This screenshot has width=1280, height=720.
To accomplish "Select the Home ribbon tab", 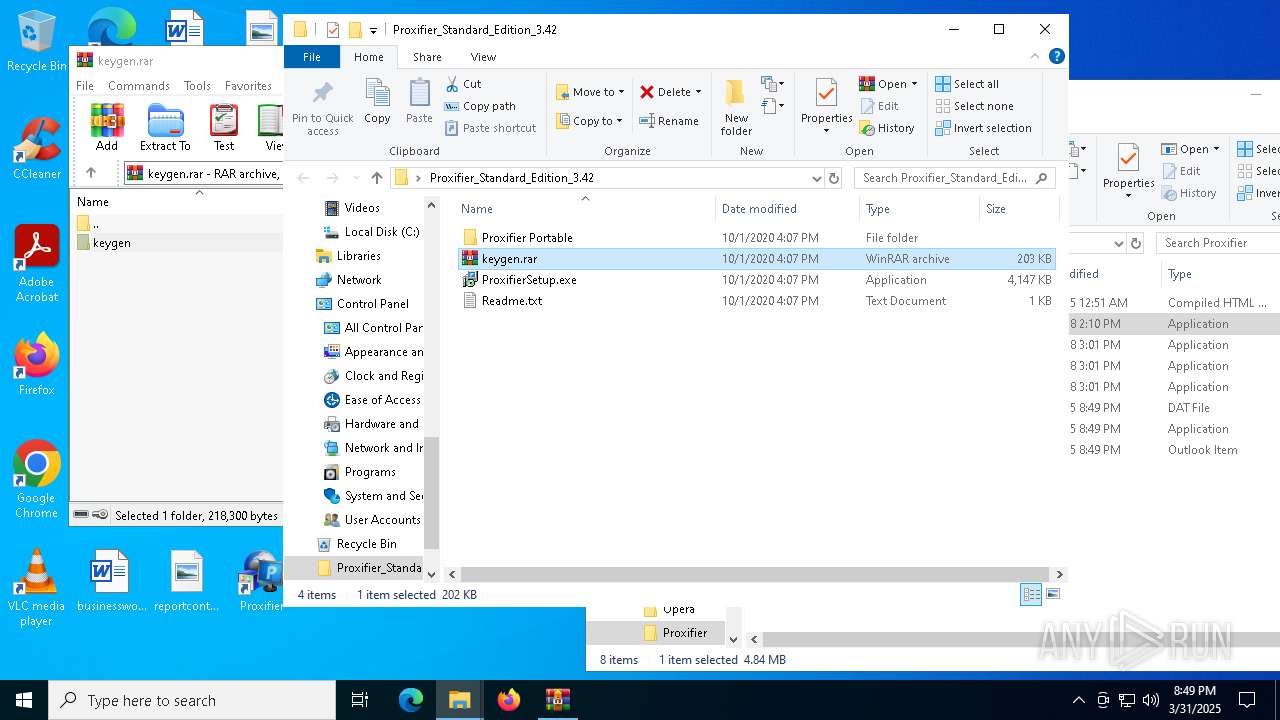I will (369, 57).
